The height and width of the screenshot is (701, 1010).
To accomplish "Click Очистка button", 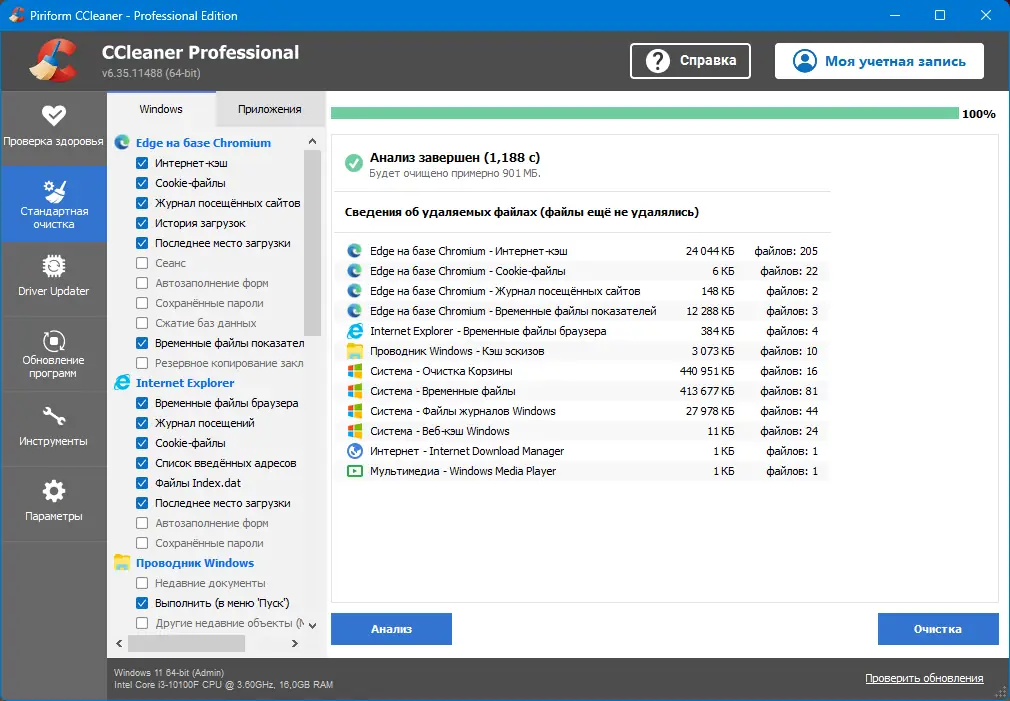I will [x=938, y=629].
